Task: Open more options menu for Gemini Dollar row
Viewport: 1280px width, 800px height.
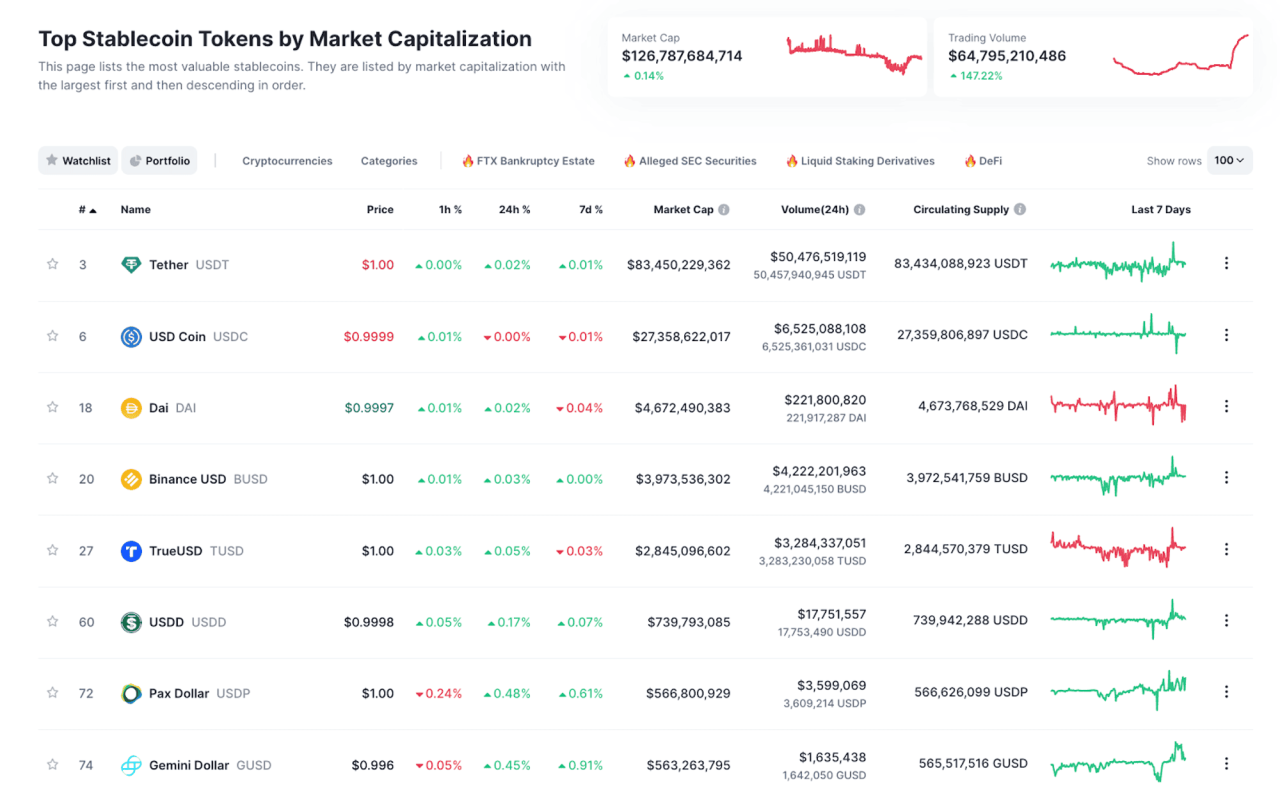Action: pos(1226,764)
